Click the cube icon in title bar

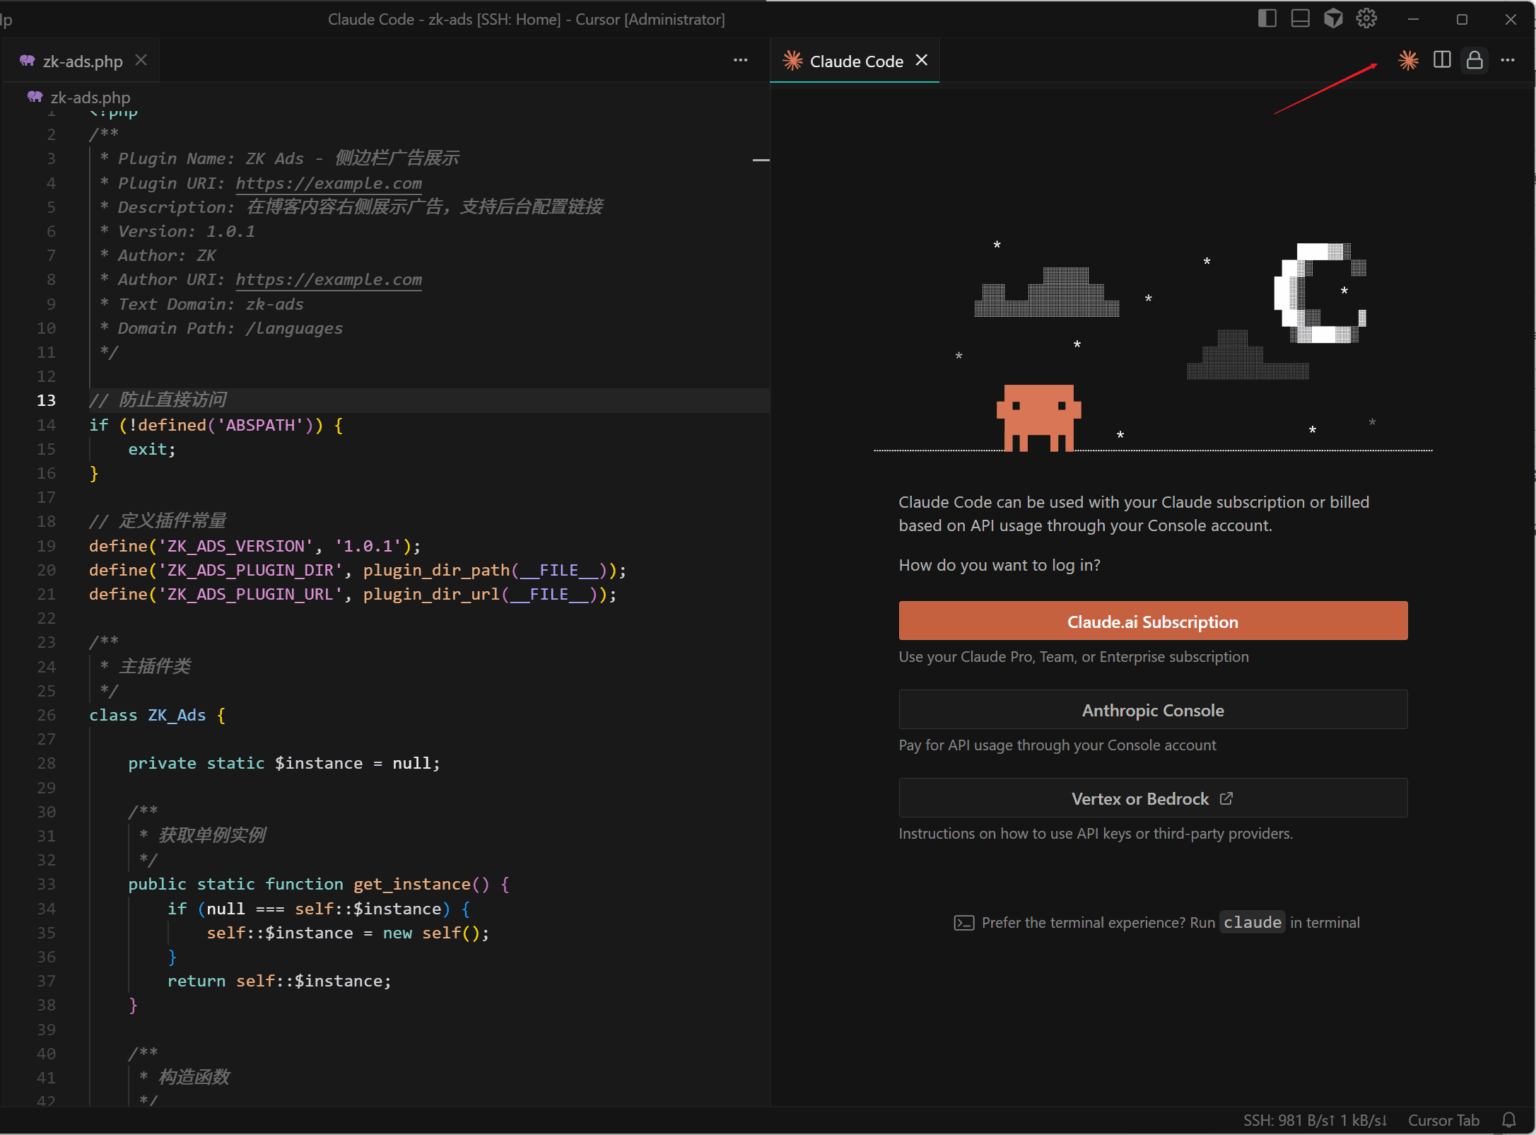tap(1333, 18)
